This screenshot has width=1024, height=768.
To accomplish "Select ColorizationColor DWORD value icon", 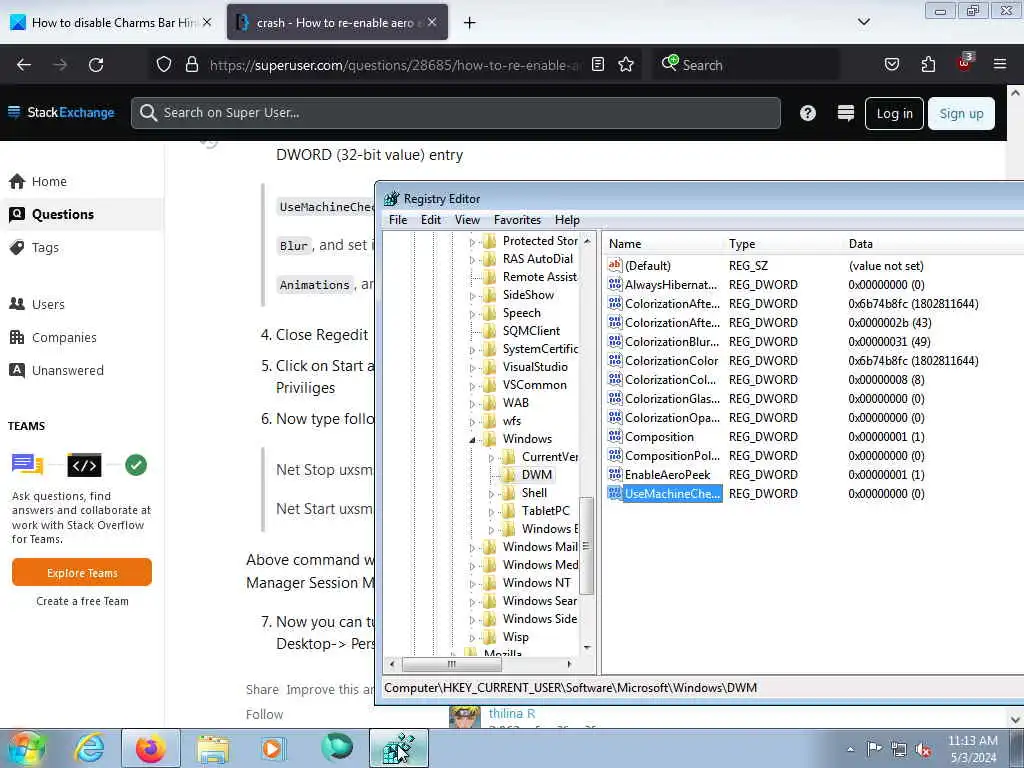I will [x=615, y=360].
